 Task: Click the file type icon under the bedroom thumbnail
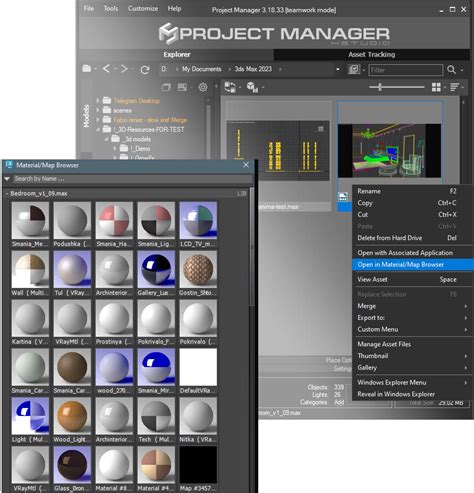[x=343, y=197]
